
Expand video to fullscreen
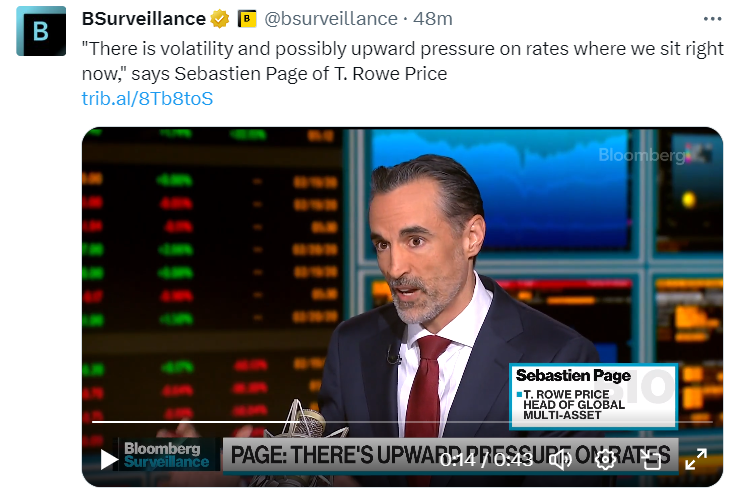[x=696, y=459]
